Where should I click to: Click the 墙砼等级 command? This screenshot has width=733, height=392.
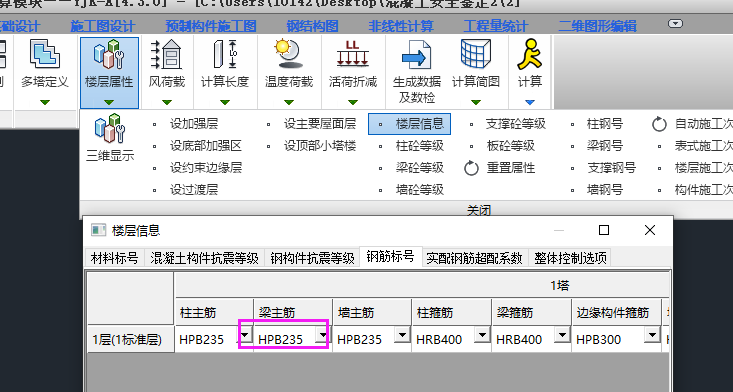pyautogui.click(x=420, y=190)
